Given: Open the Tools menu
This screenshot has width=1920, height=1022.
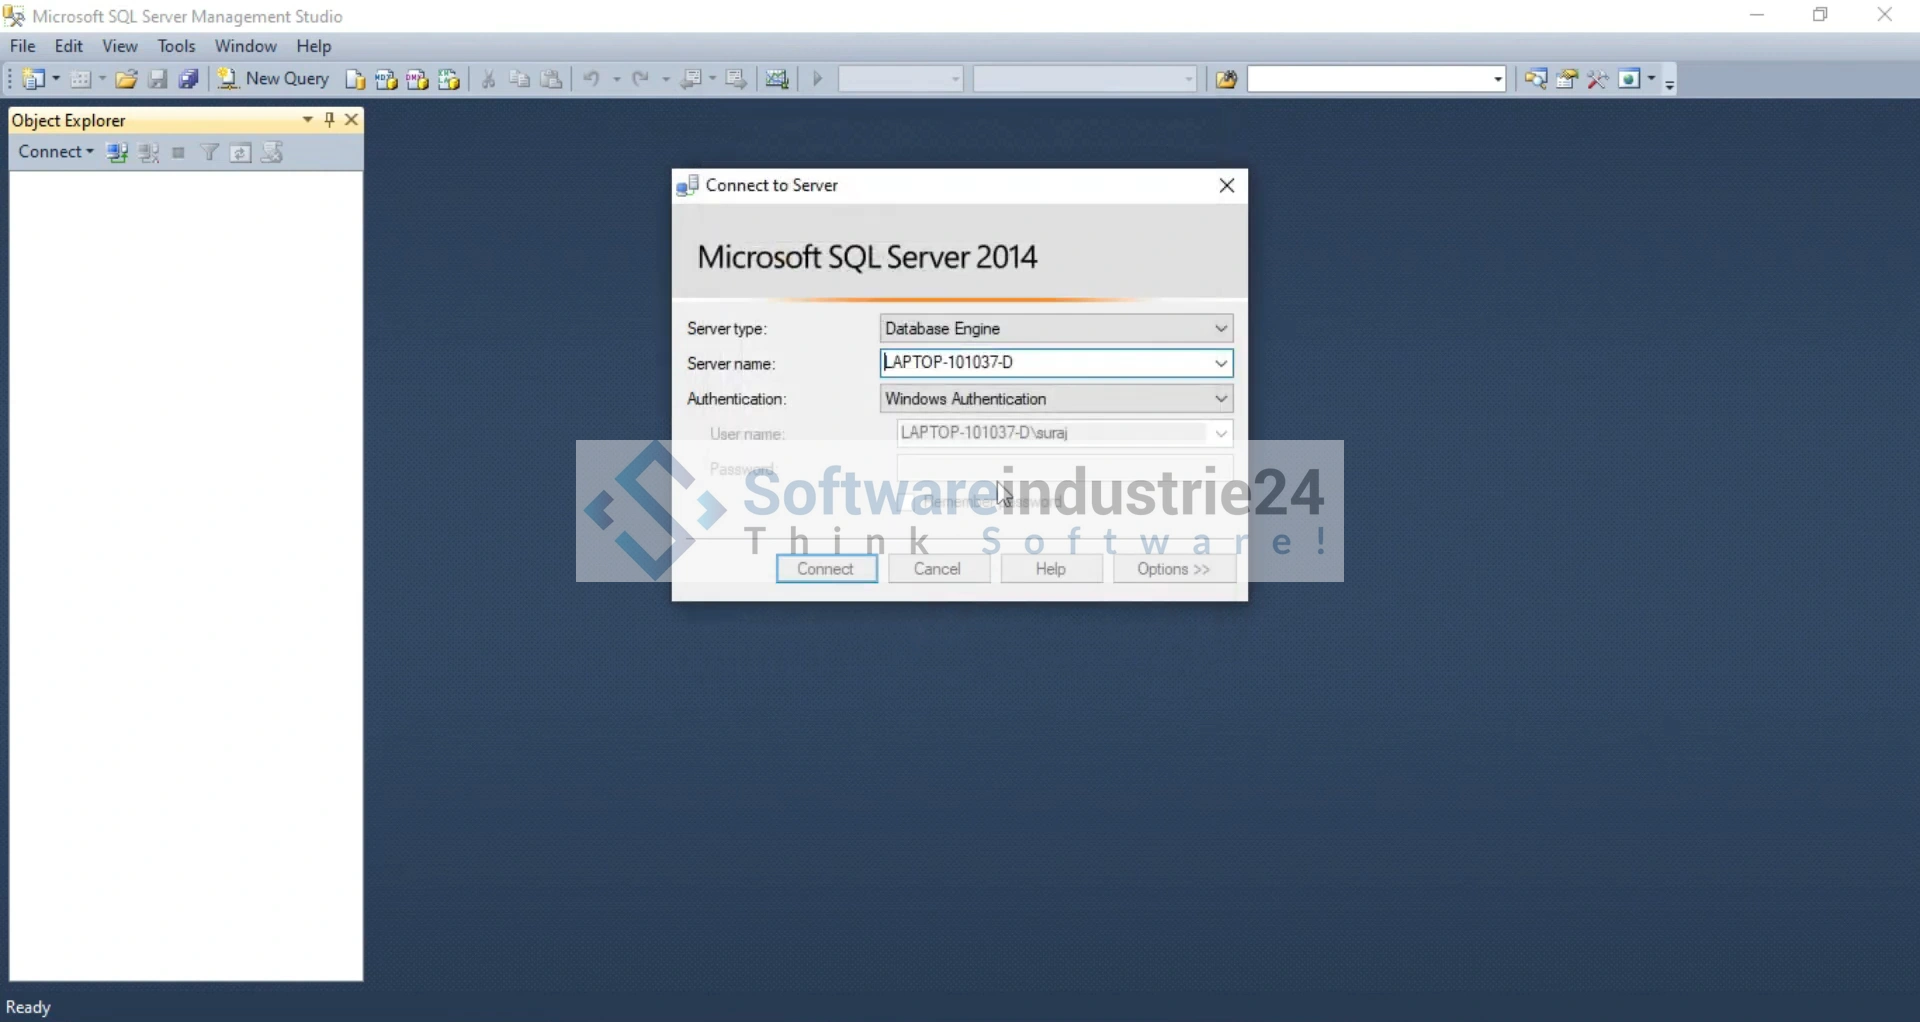Looking at the screenshot, I should click(176, 46).
